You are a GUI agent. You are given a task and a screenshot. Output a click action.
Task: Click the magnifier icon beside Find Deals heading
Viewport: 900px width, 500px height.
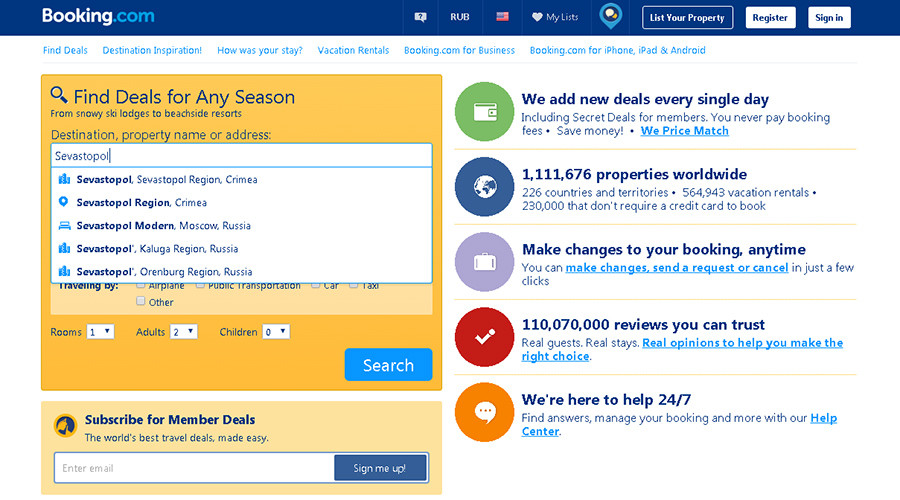(59, 94)
